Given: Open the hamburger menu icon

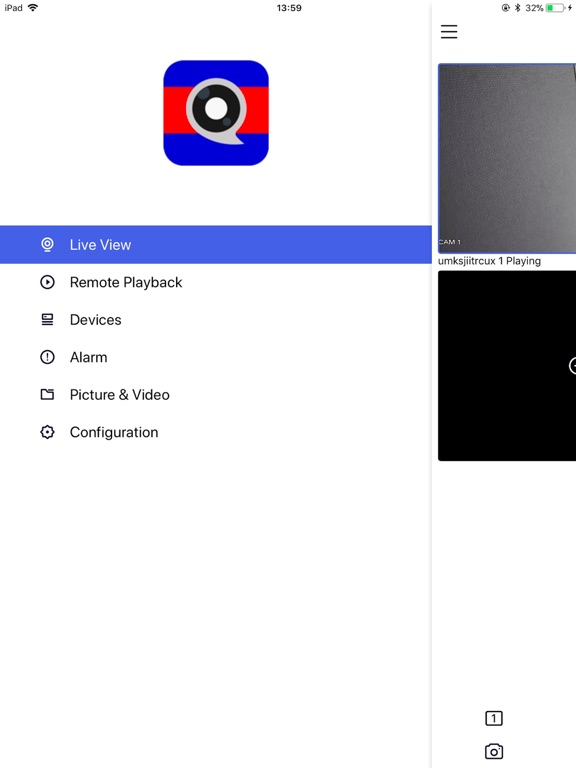Looking at the screenshot, I should 449,32.
